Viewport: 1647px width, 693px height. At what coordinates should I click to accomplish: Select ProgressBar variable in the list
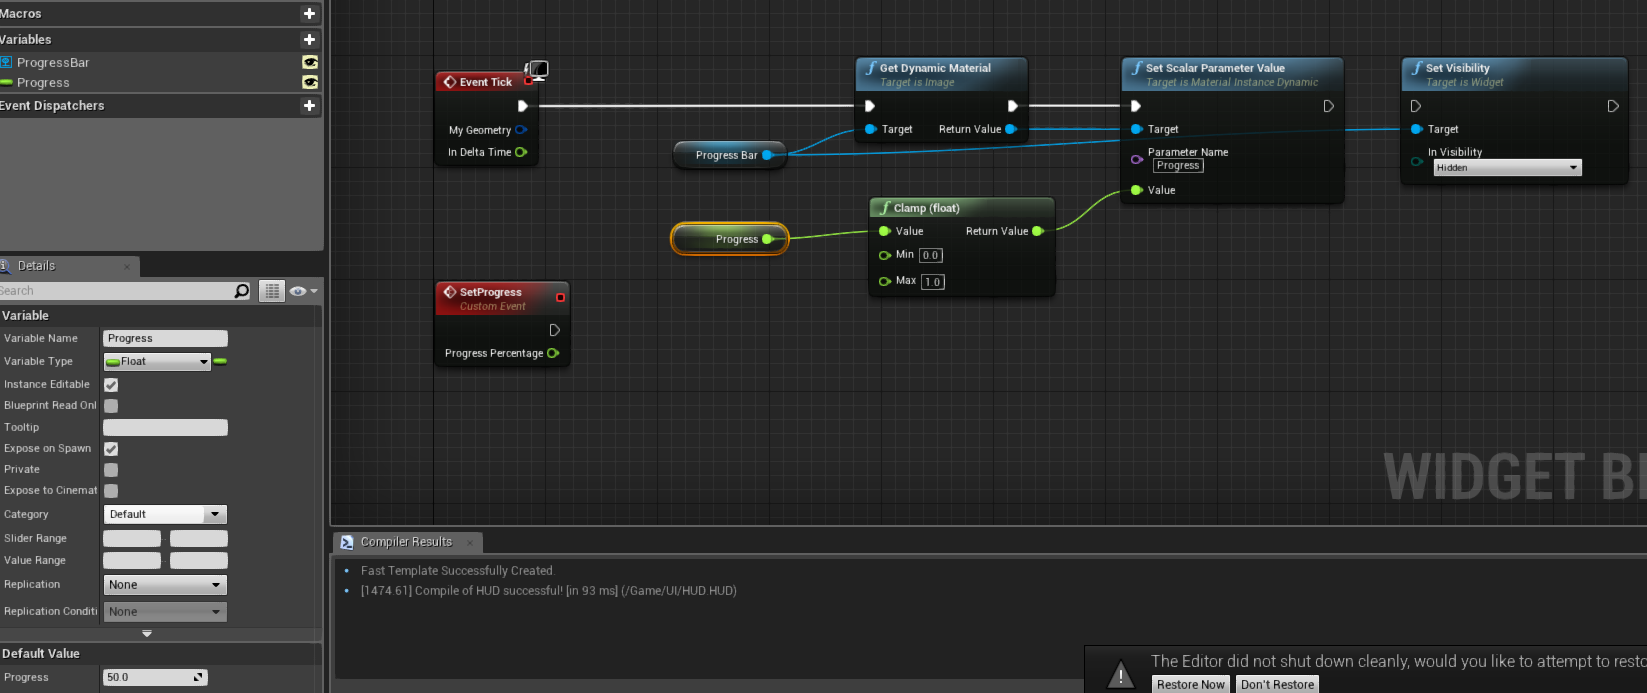[x=53, y=62]
